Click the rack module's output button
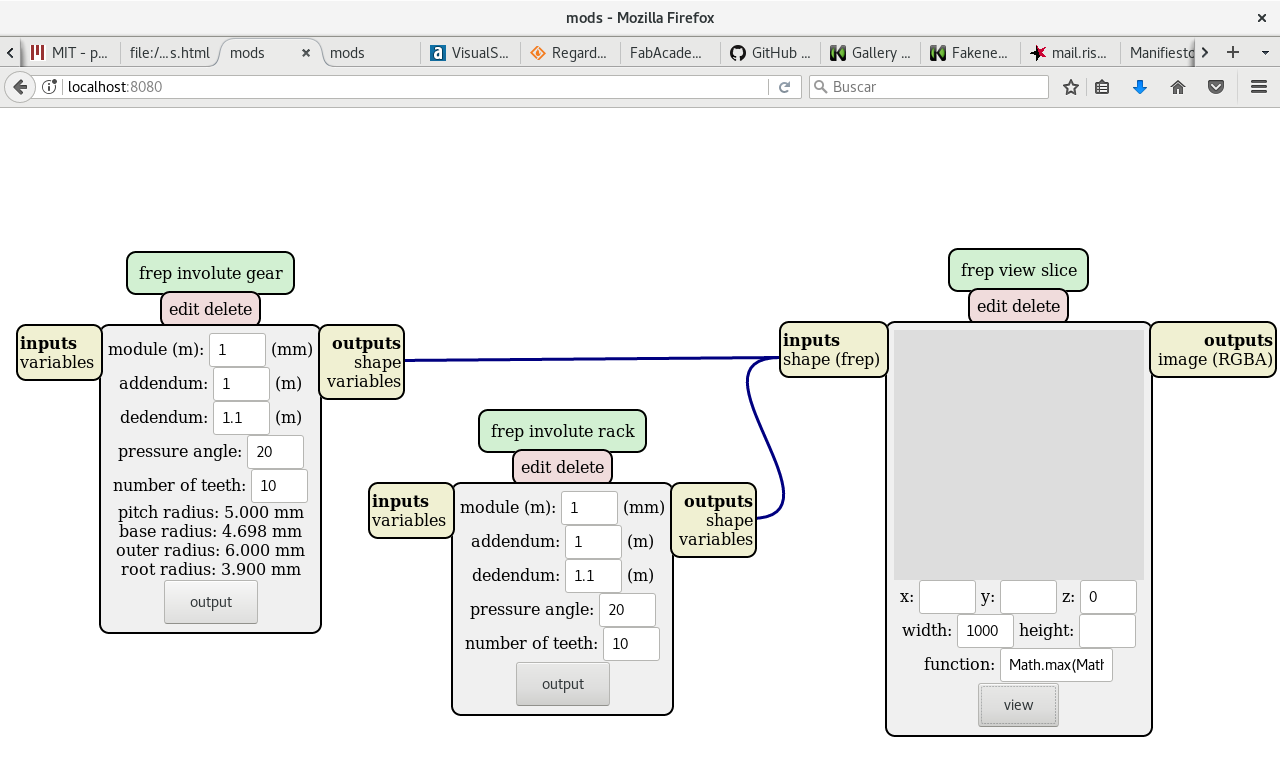 (563, 684)
